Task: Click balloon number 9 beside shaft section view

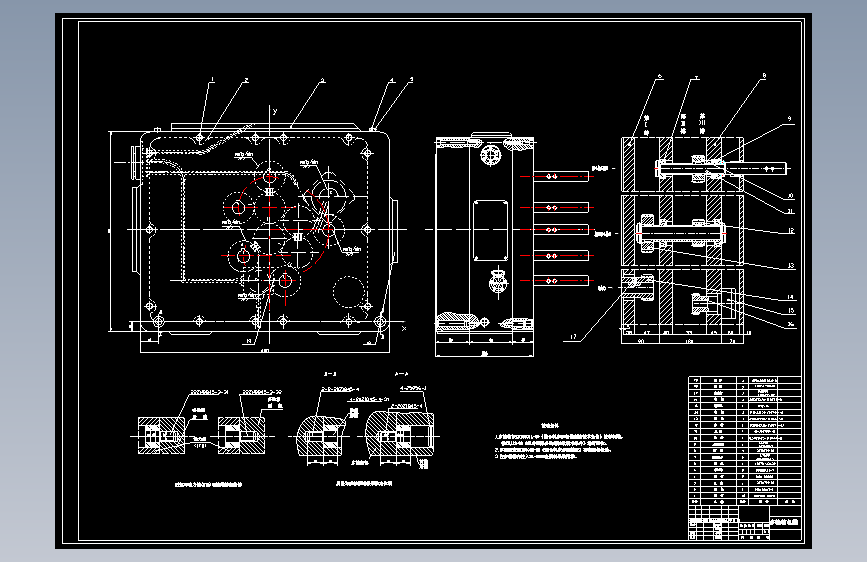Action: tap(790, 118)
